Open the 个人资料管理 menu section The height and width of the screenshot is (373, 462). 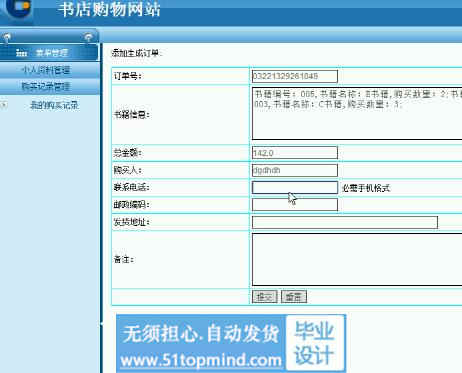[x=49, y=70]
